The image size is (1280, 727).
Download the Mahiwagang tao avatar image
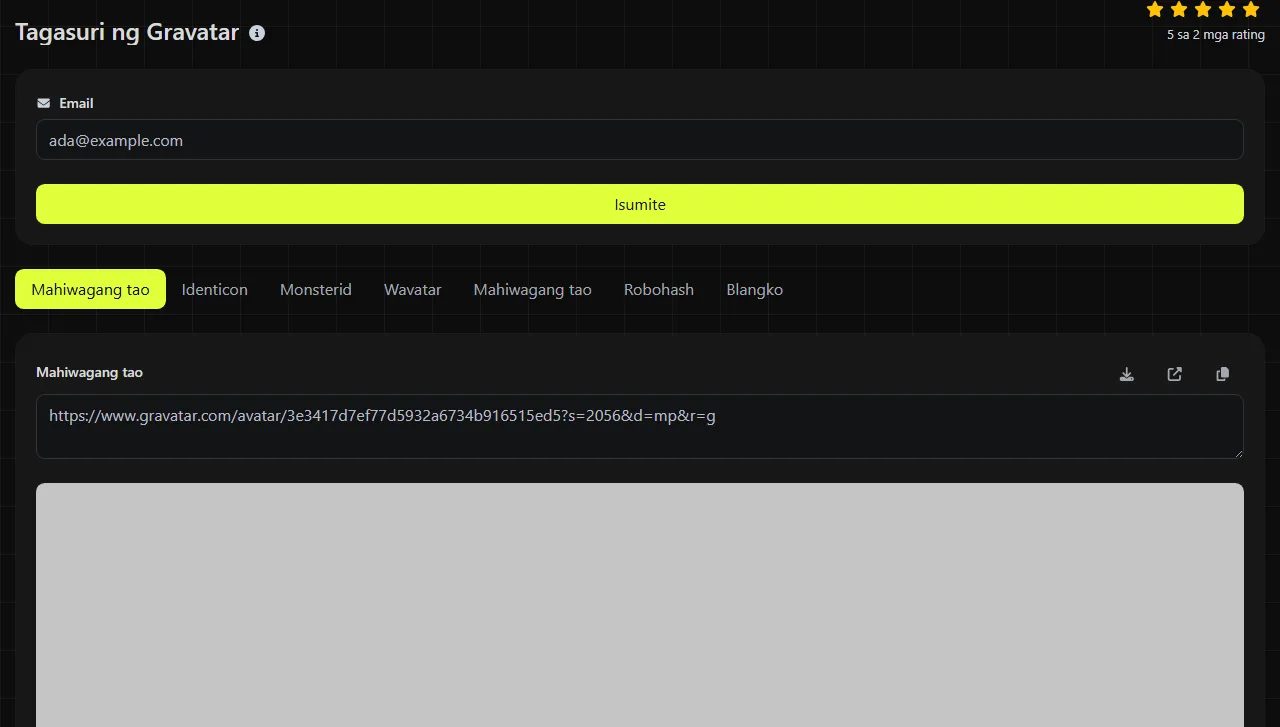[x=1127, y=374]
